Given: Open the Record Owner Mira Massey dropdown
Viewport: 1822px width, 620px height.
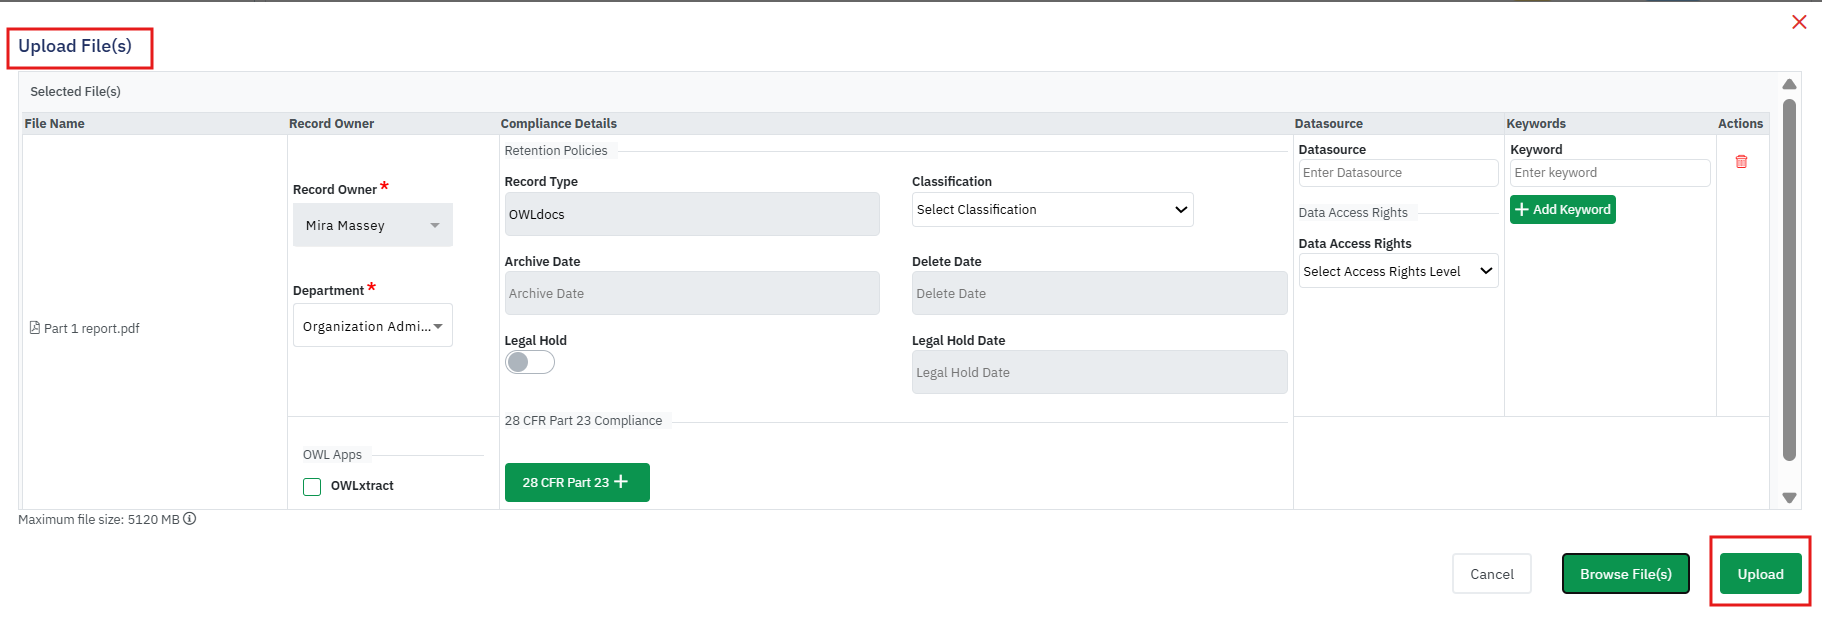Looking at the screenshot, I should [372, 225].
